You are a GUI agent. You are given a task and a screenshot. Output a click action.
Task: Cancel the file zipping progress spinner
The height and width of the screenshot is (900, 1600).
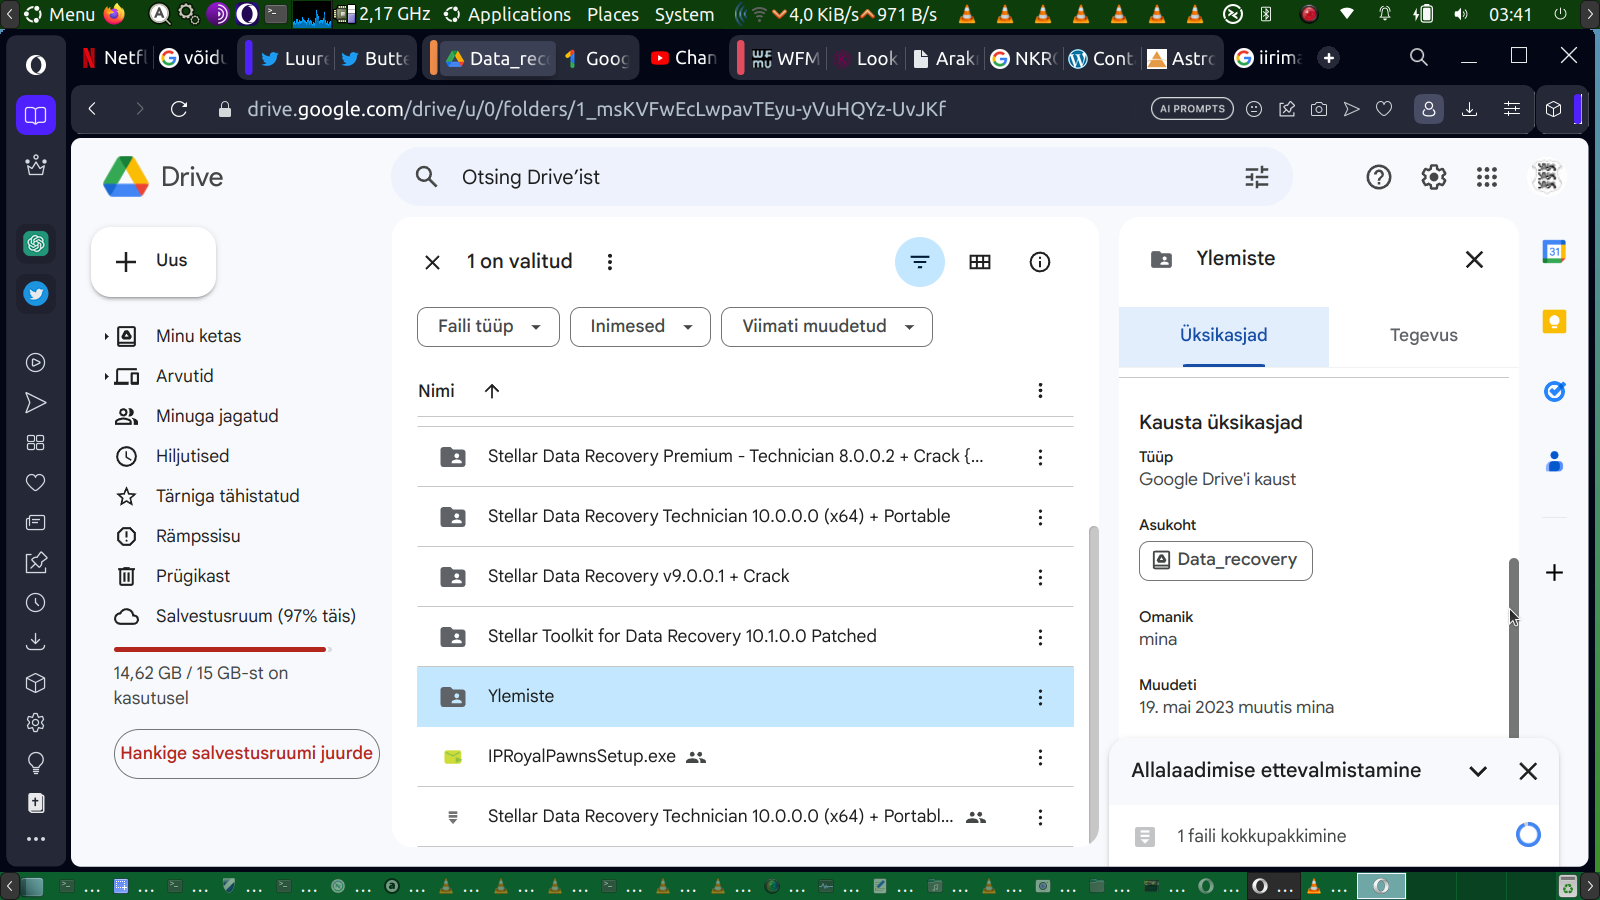(x=1528, y=835)
